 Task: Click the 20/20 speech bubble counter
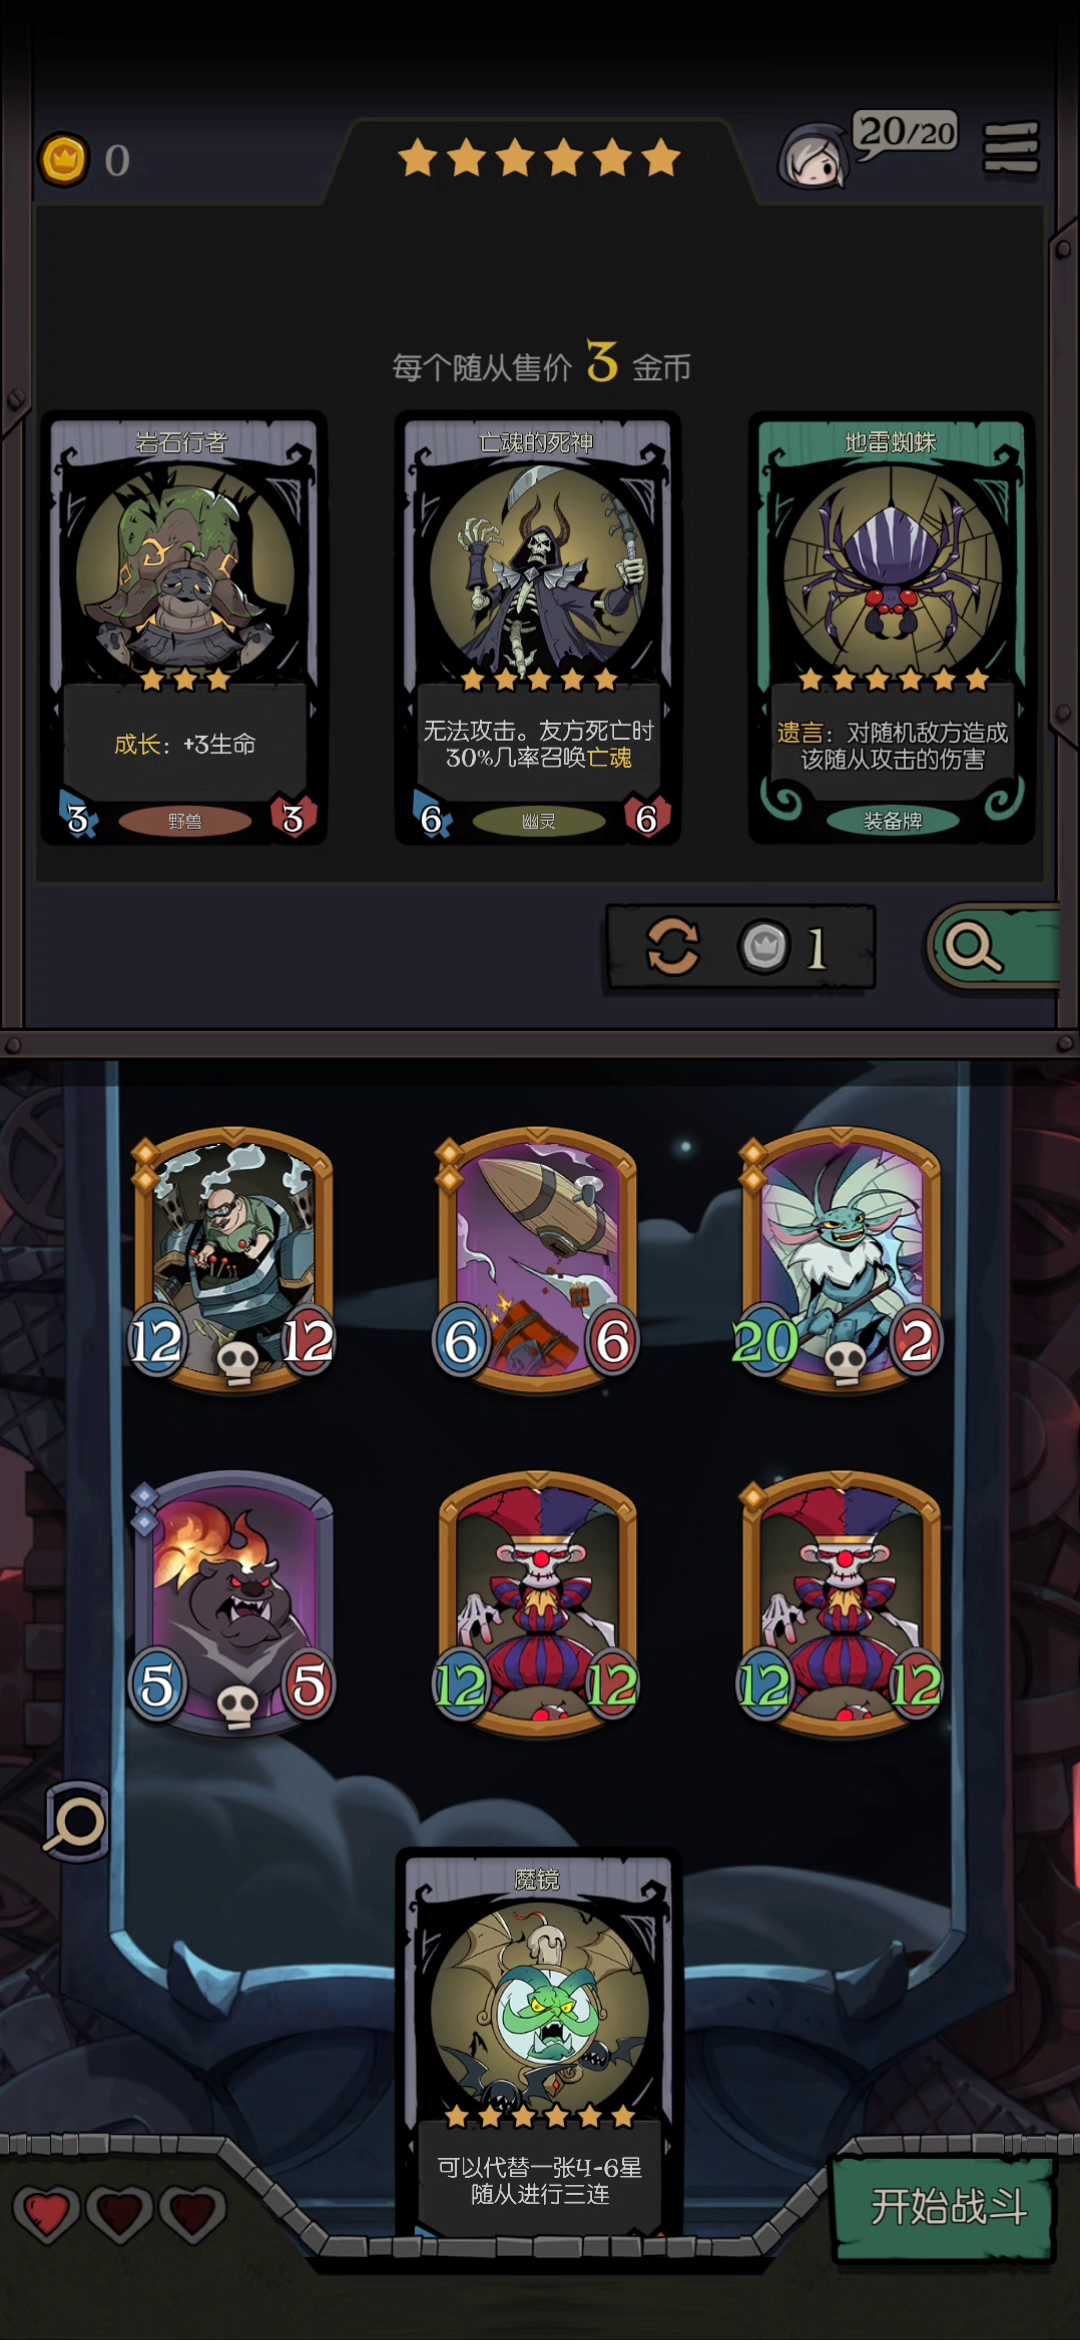(905, 133)
